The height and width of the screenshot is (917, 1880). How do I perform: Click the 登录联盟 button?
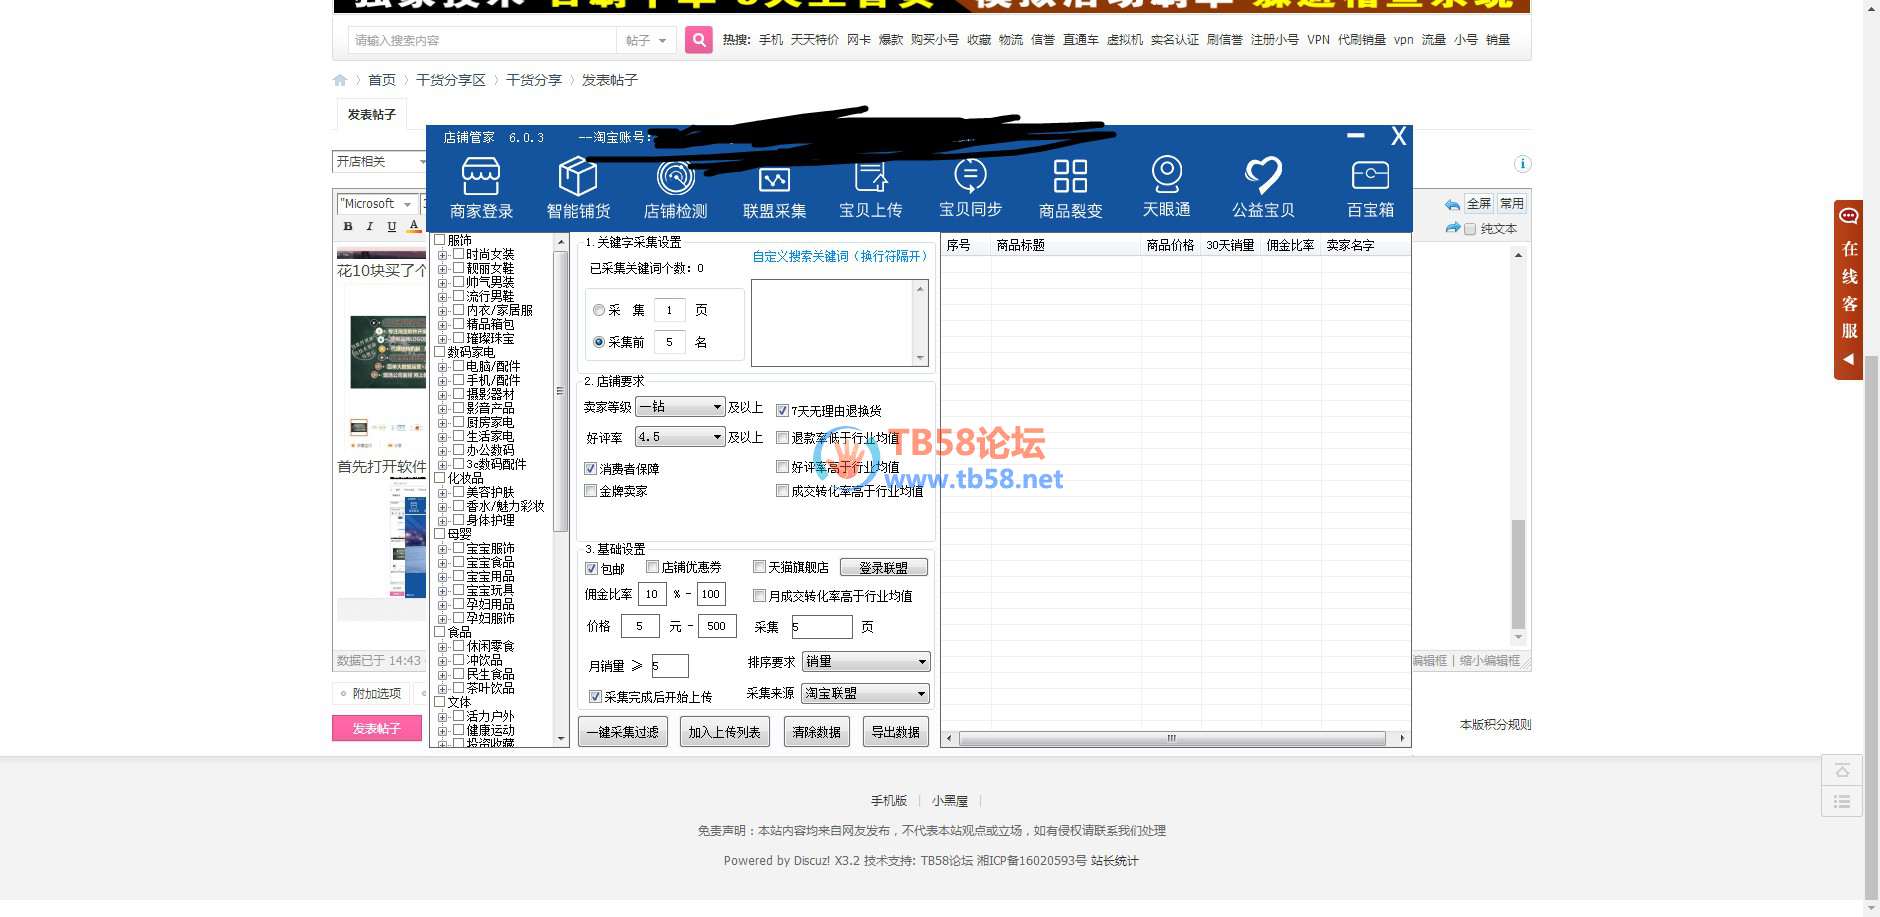[x=884, y=568]
